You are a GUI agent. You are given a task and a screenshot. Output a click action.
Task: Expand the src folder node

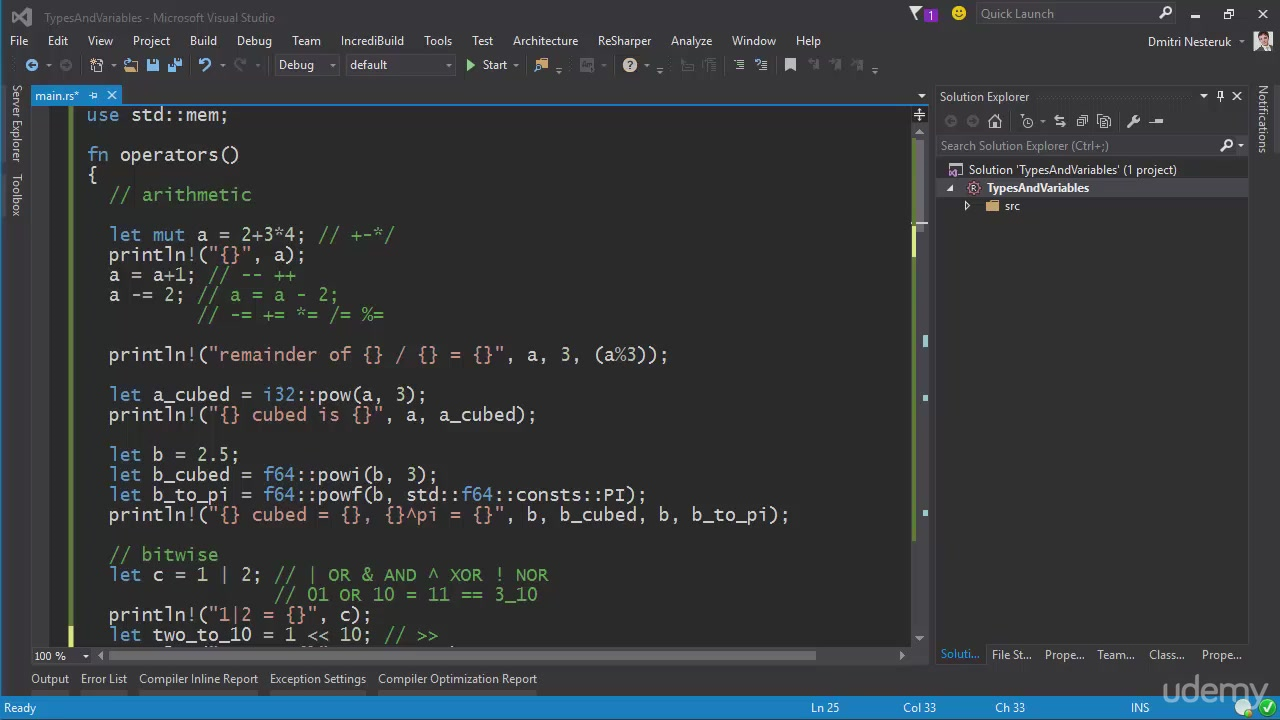point(967,206)
